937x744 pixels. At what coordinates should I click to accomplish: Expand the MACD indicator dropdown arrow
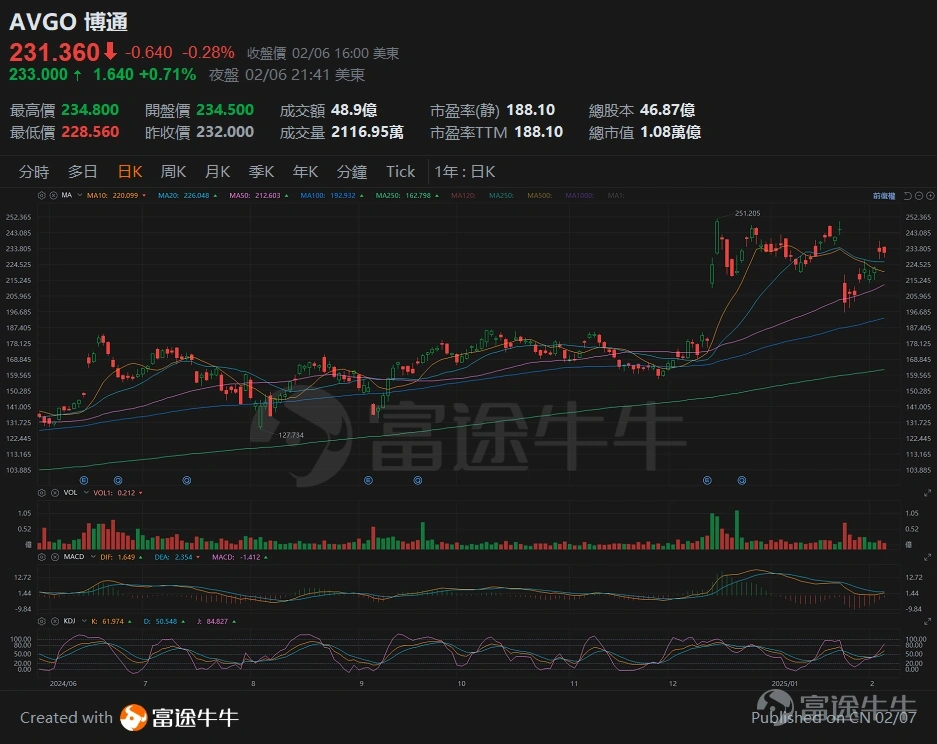click(93, 557)
